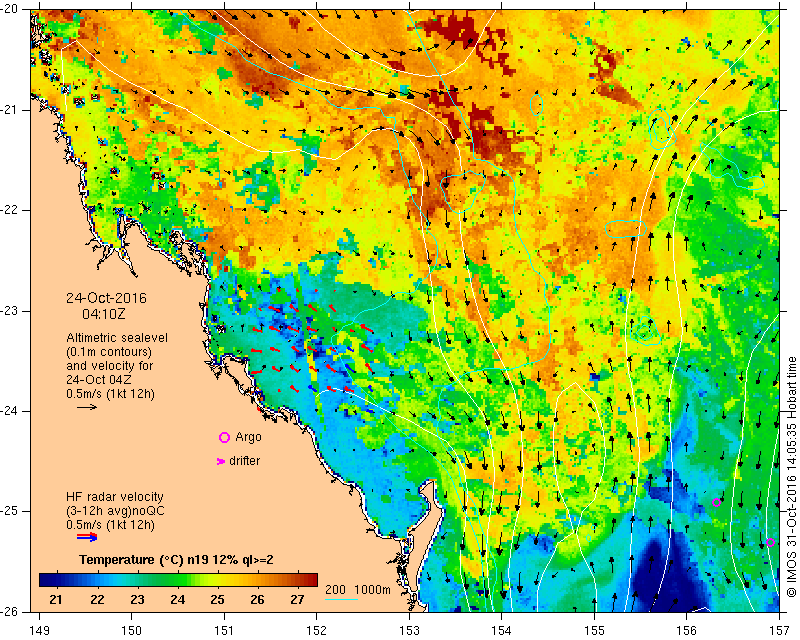The height and width of the screenshot is (640, 800).
Task: Click the color bar label 26
Action: pos(257,599)
